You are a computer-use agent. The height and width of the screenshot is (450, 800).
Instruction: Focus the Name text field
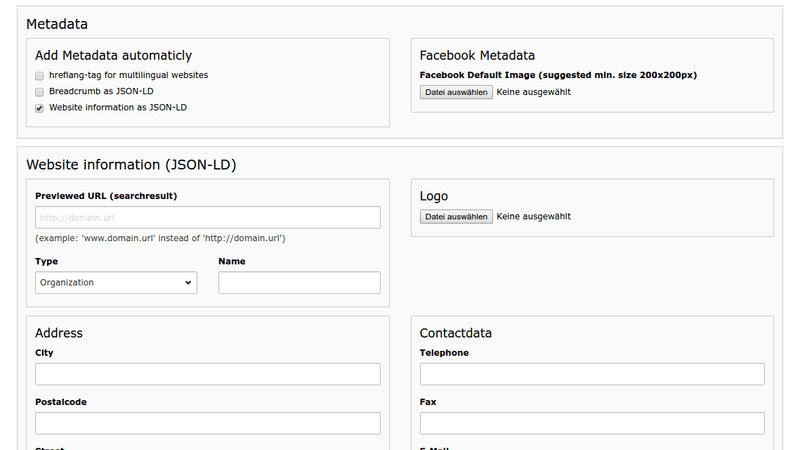point(299,283)
